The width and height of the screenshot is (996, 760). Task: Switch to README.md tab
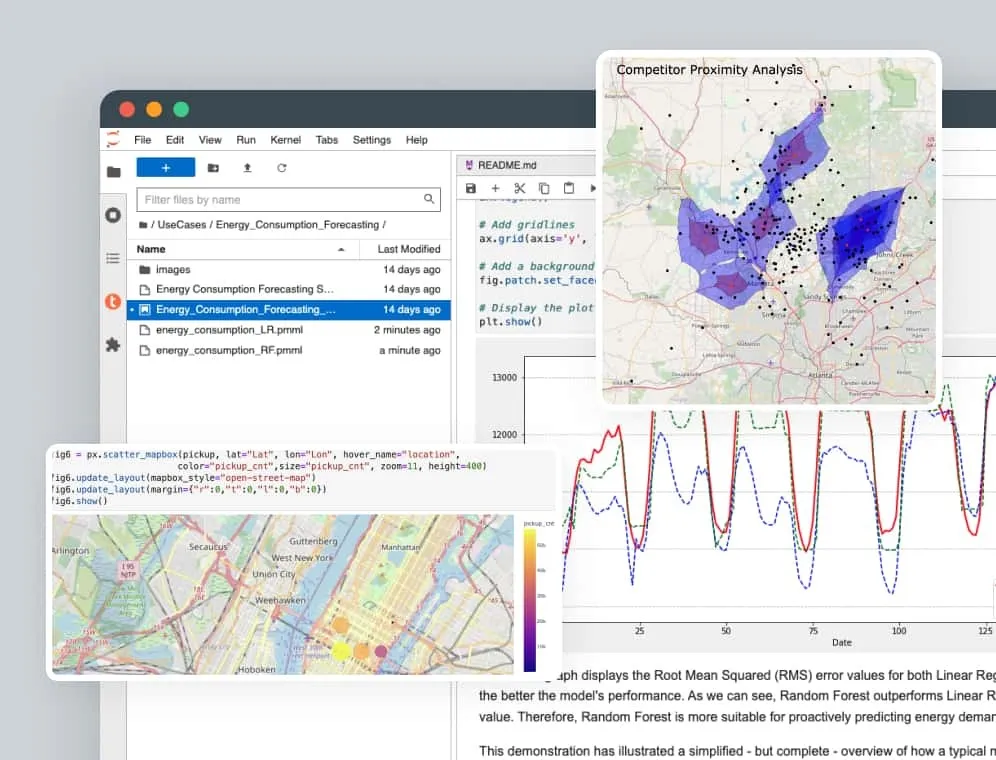pos(507,165)
